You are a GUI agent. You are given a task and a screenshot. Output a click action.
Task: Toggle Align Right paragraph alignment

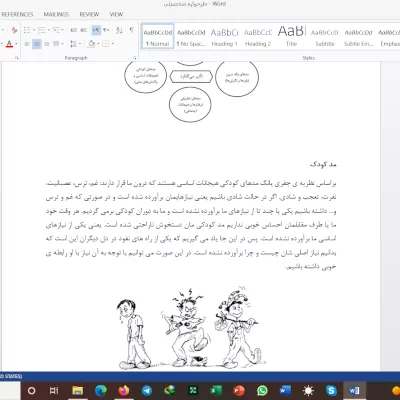[46, 44]
